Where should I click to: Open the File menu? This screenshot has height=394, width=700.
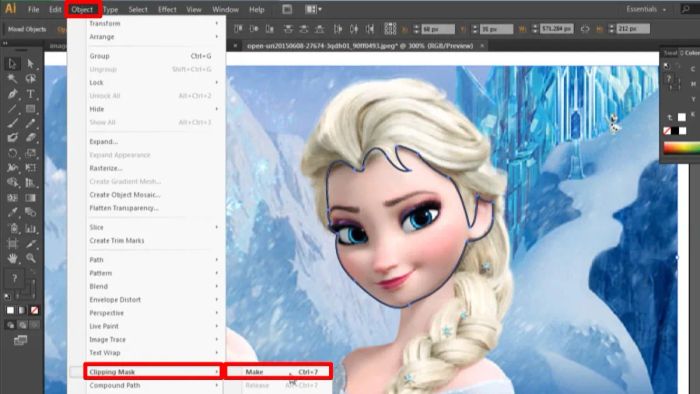point(33,9)
